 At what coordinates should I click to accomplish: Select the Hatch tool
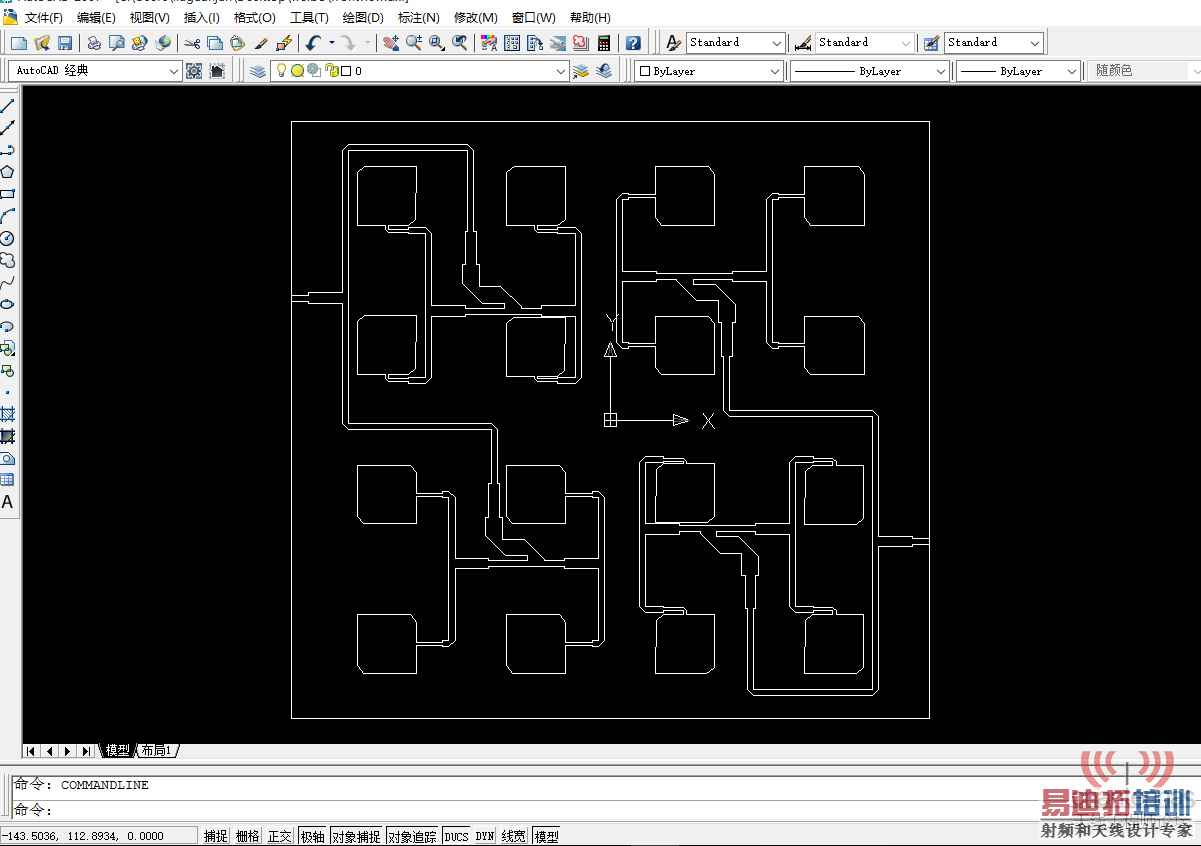(7, 414)
